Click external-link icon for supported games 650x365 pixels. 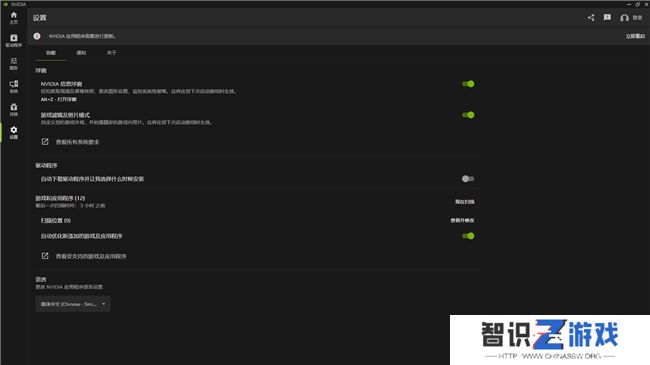pos(45,256)
